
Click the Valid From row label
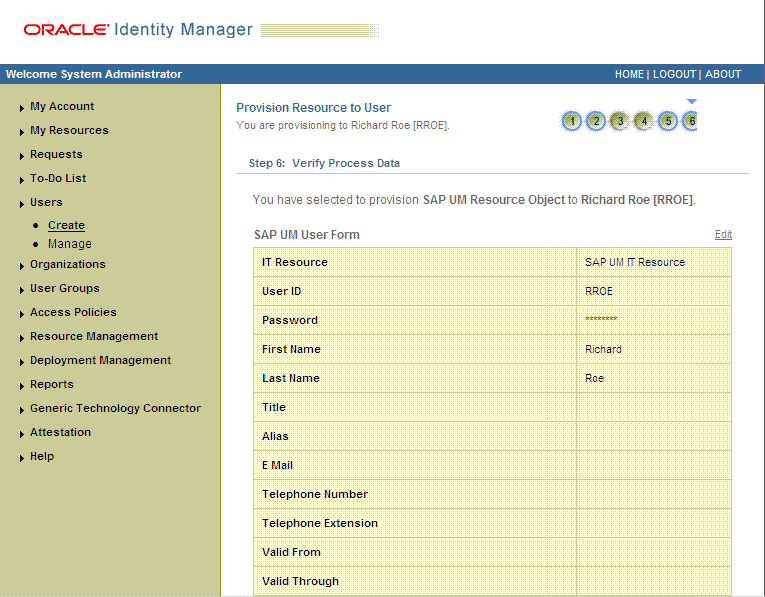pos(291,553)
